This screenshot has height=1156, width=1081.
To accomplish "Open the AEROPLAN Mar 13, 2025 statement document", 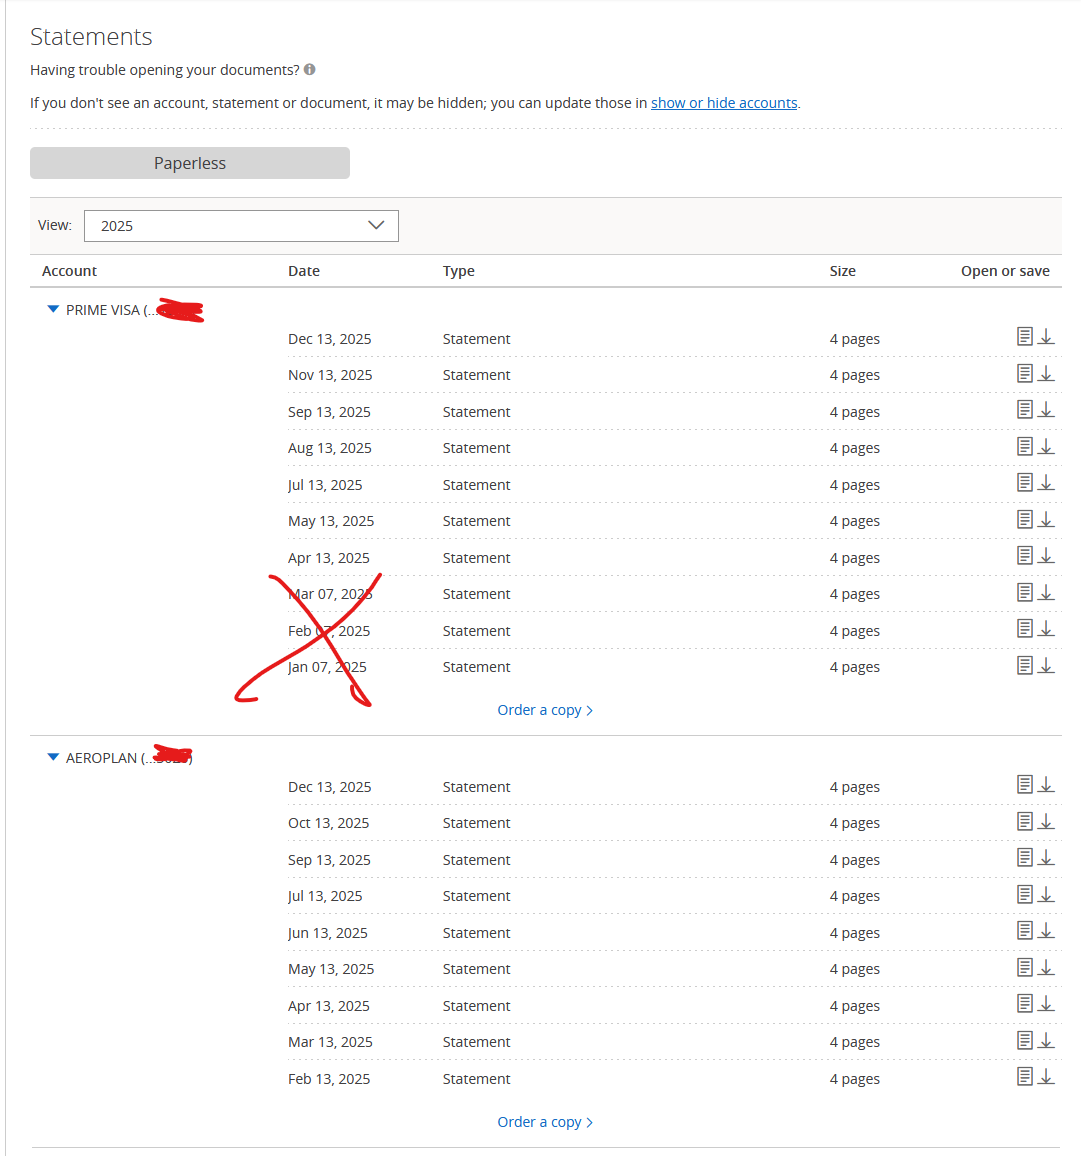I will 1025,1041.
